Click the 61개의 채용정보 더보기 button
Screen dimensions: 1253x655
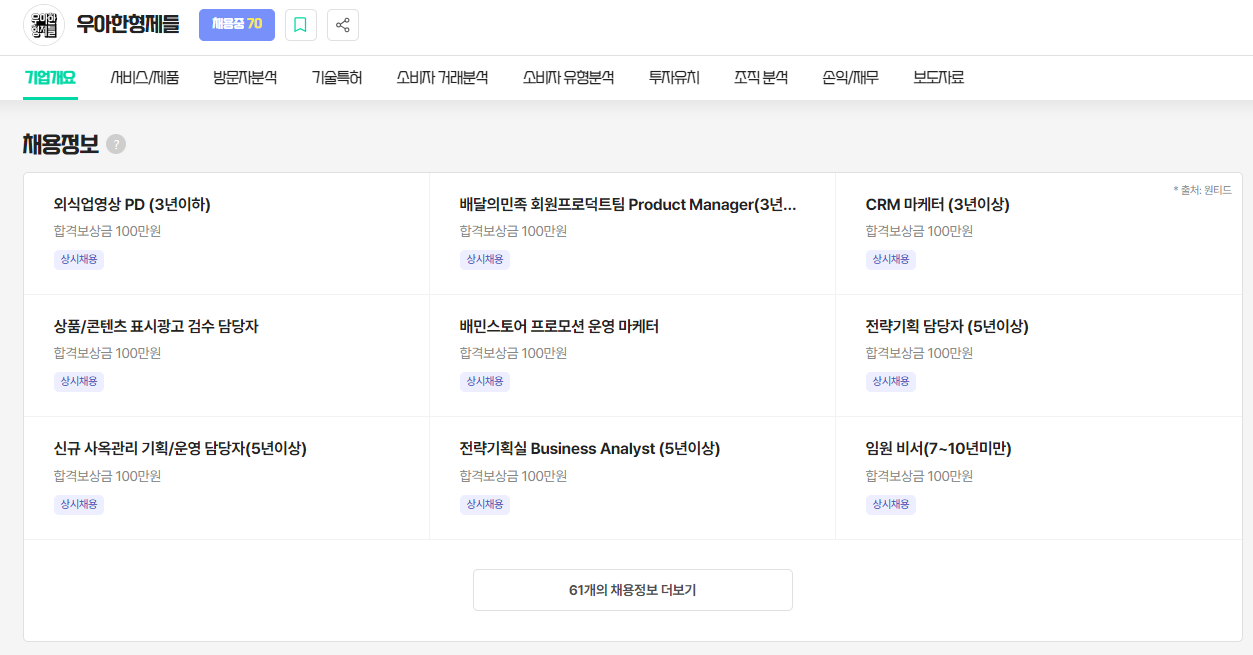633,590
